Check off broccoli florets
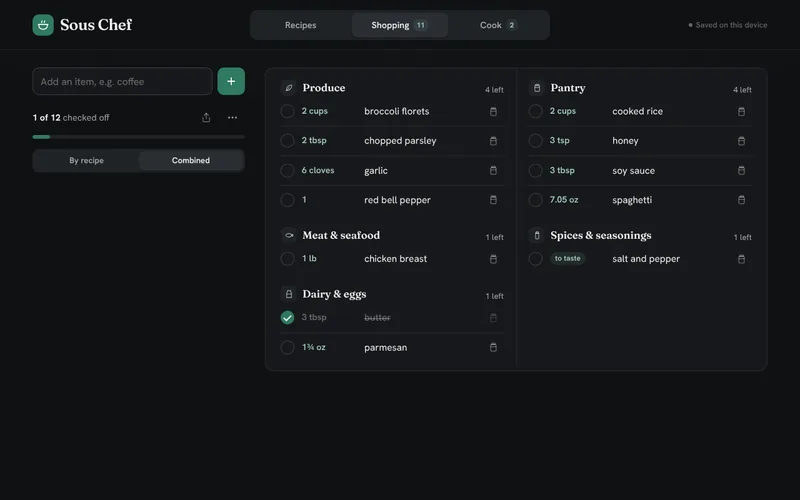Screen dimensions: 800x500 [287, 111]
